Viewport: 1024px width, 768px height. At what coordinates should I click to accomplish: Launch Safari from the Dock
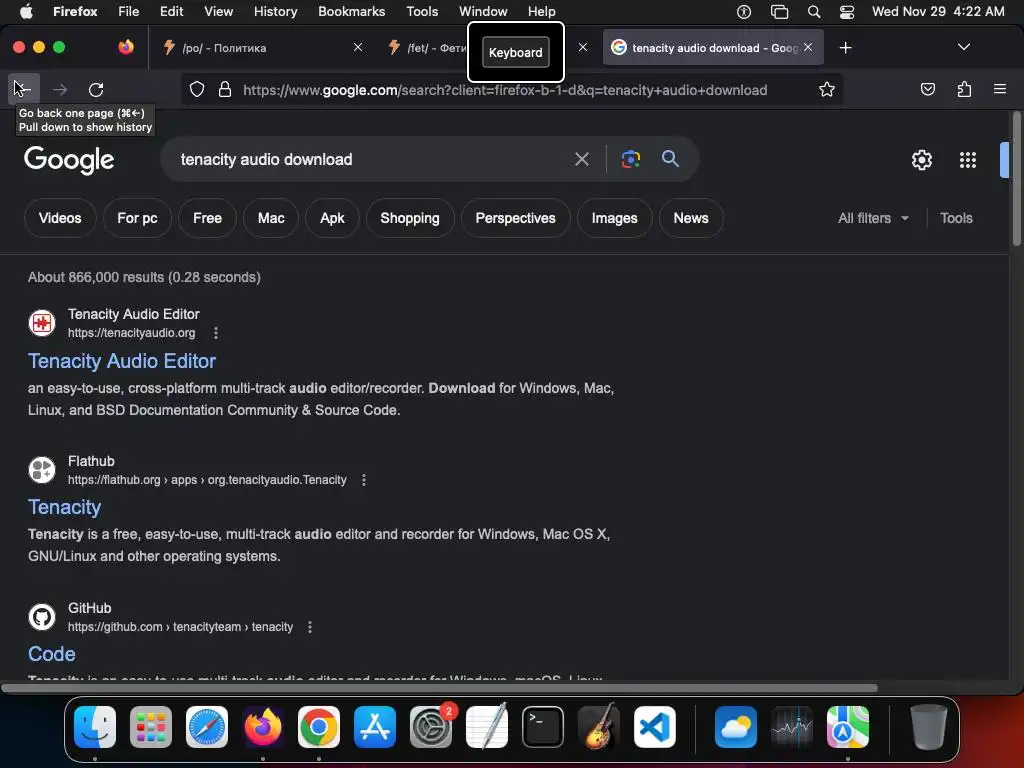click(207, 727)
